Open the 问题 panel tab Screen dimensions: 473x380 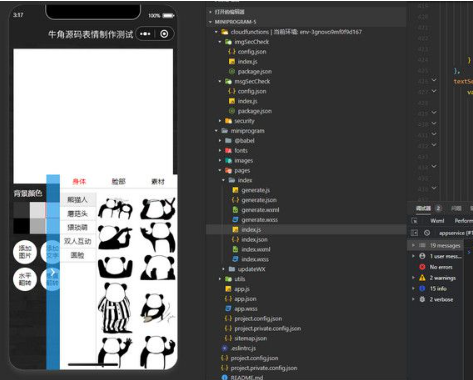456,208
